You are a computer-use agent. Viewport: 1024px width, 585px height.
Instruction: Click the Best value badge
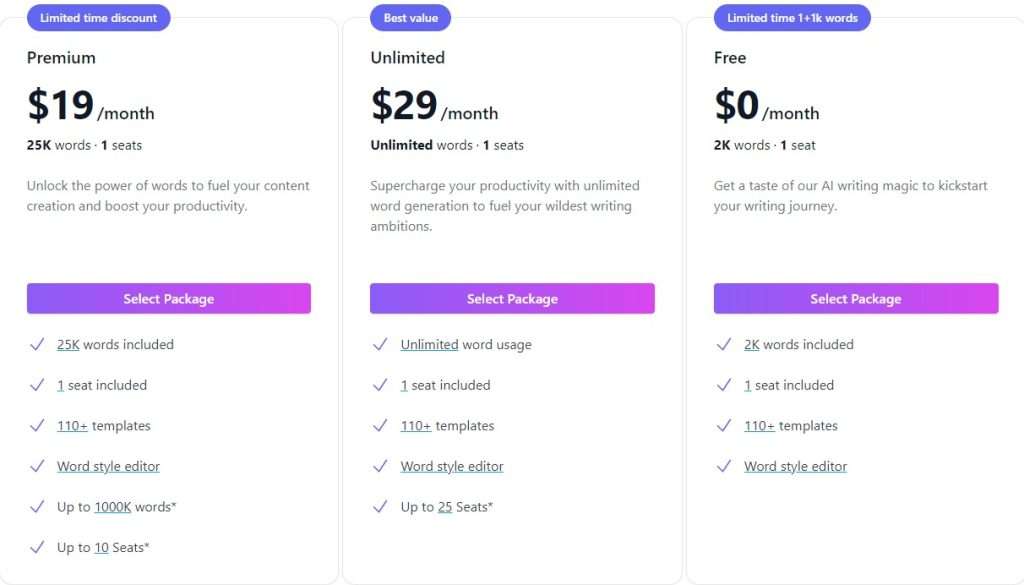[410, 18]
